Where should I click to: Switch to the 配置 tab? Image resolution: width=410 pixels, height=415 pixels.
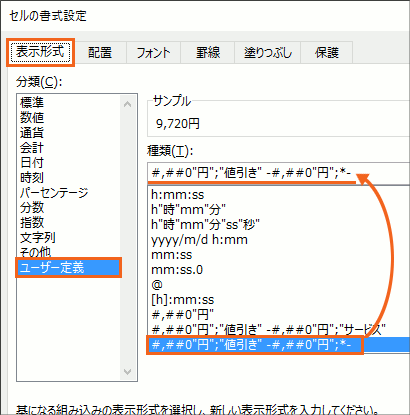point(100,53)
